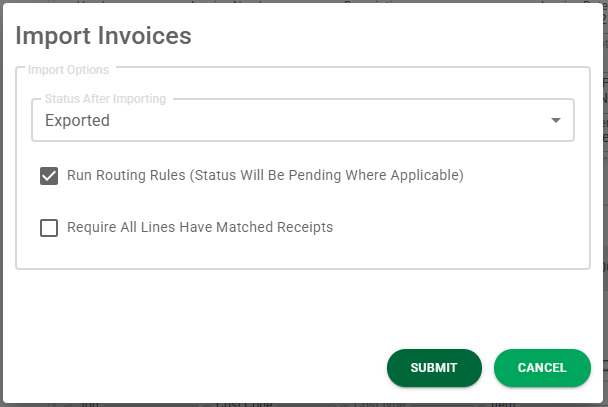
Task: Click the dimmed 'Cost Code' text below dialog
Action: pos(244,405)
